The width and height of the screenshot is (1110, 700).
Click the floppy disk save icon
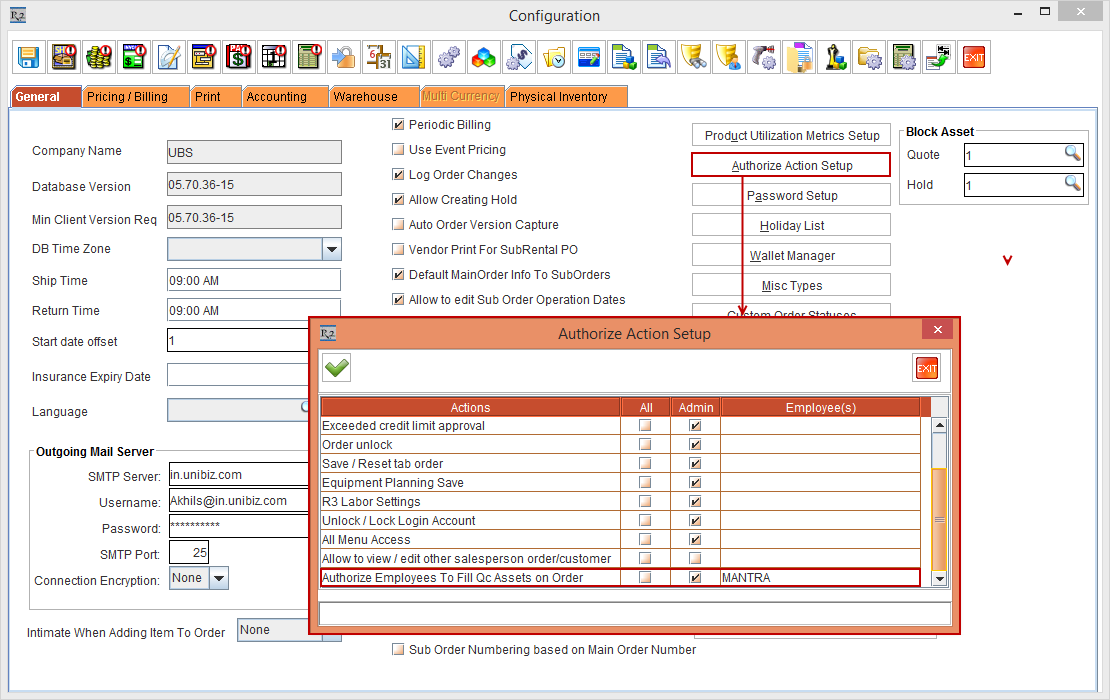click(x=28, y=57)
